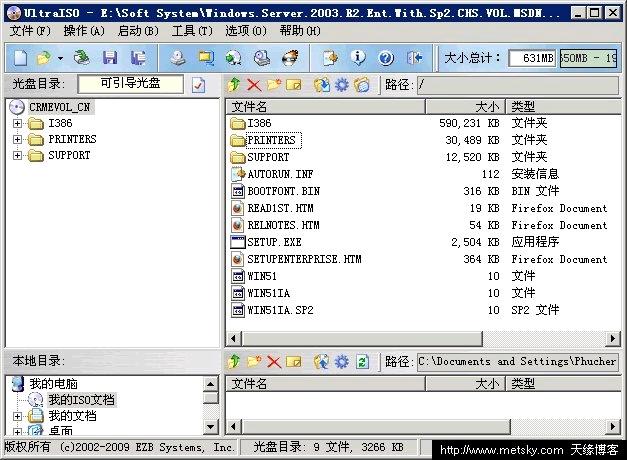The image size is (627, 460).
Task: Select 我的电脑 in local tree
Action: pyautogui.click(x=54, y=384)
